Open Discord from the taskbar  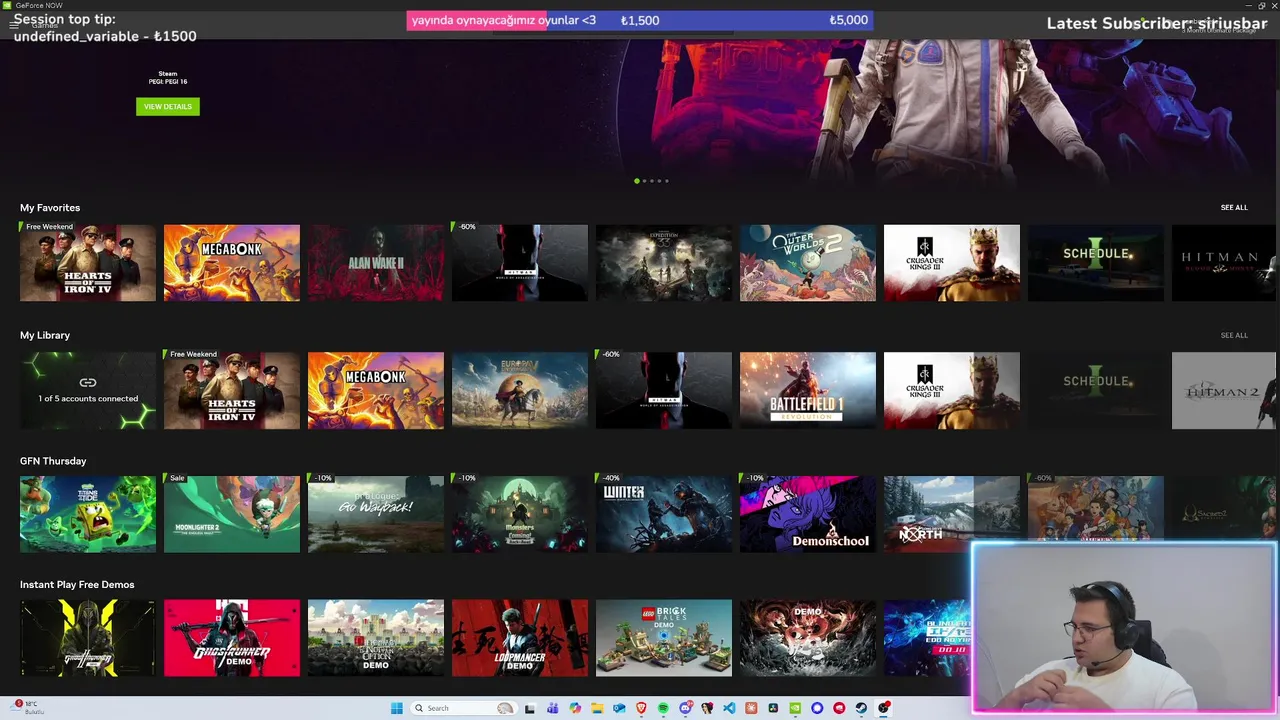(x=685, y=708)
